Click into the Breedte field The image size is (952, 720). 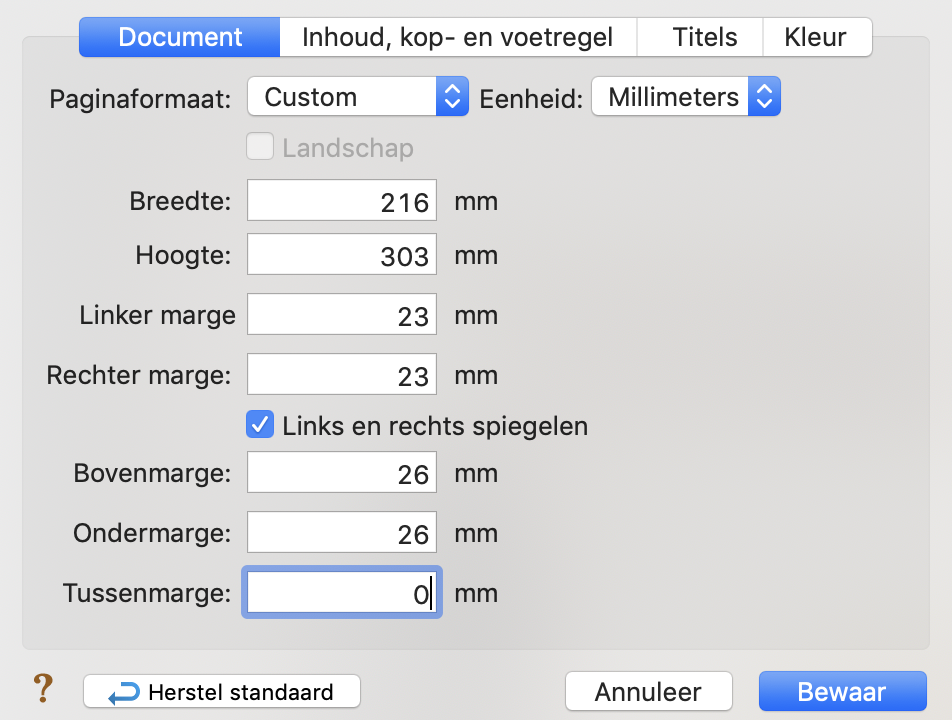pos(341,201)
